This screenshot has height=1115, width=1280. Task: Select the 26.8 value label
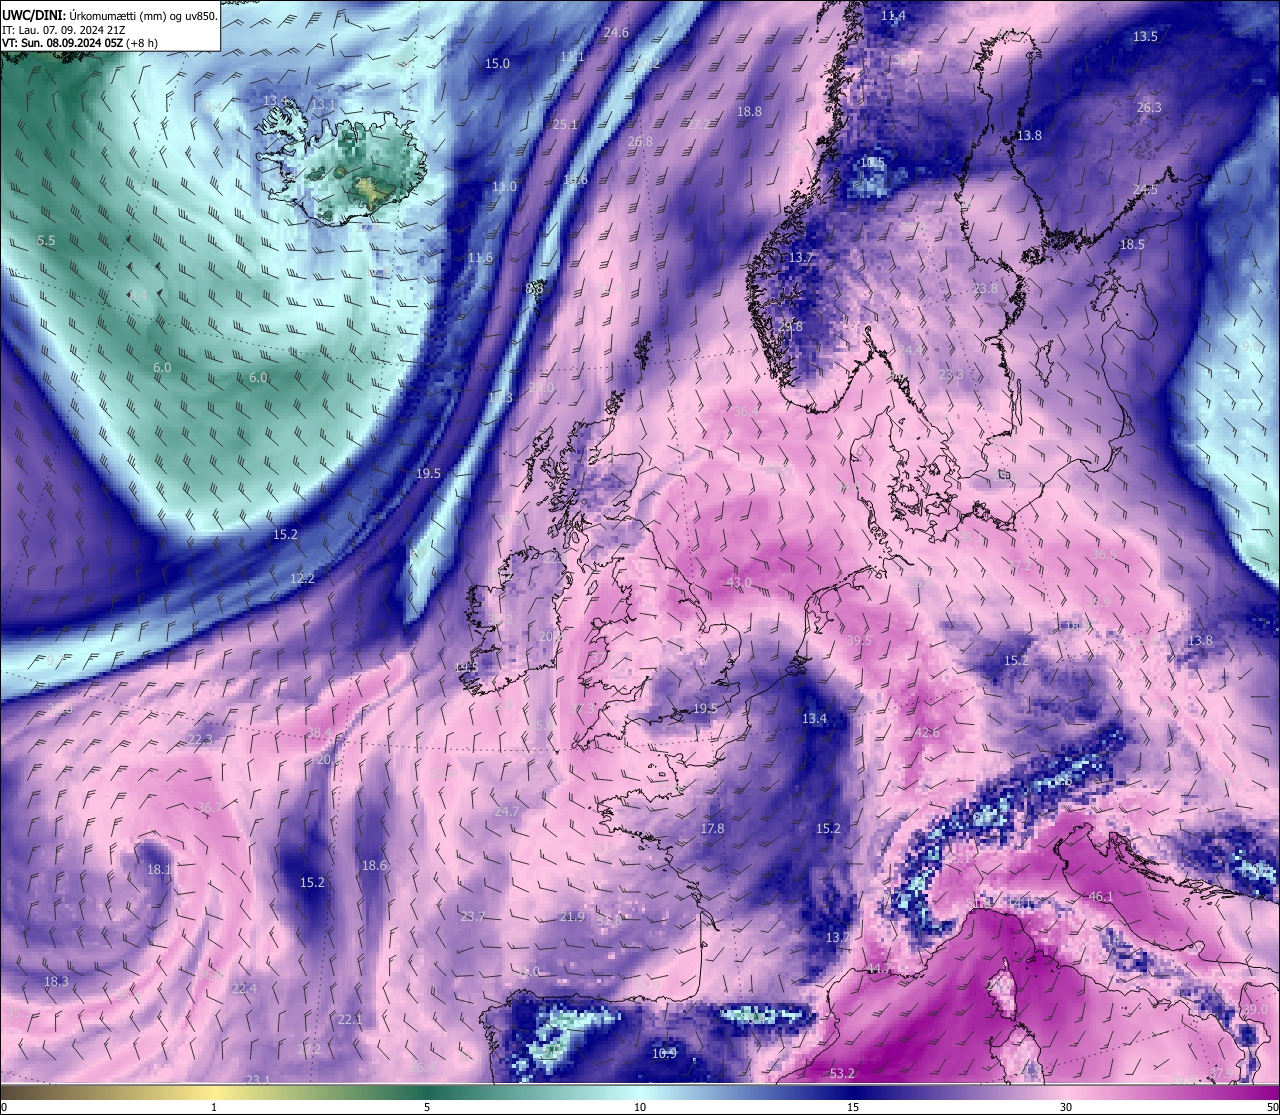tap(640, 141)
